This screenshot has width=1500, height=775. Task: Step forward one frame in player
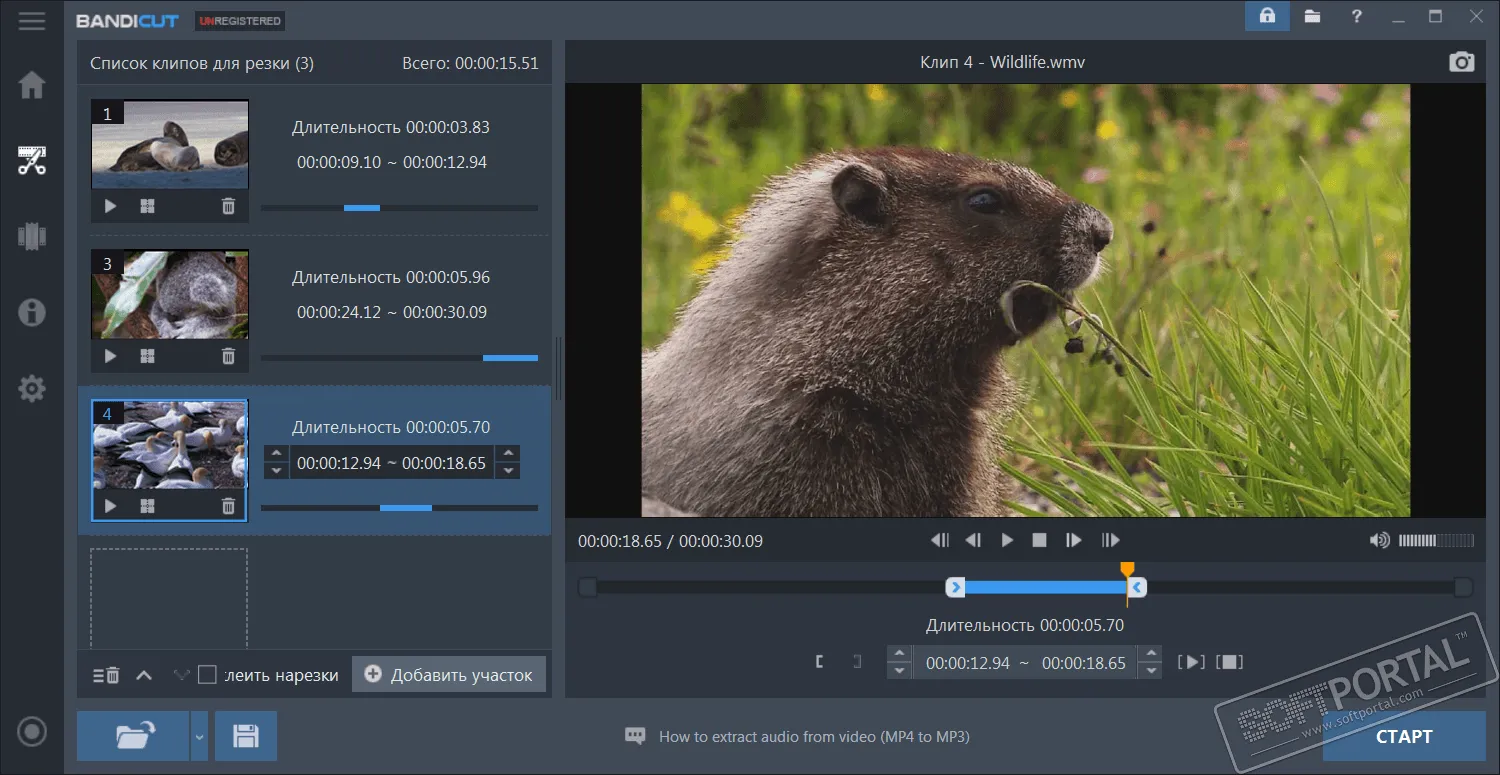tap(1074, 540)
